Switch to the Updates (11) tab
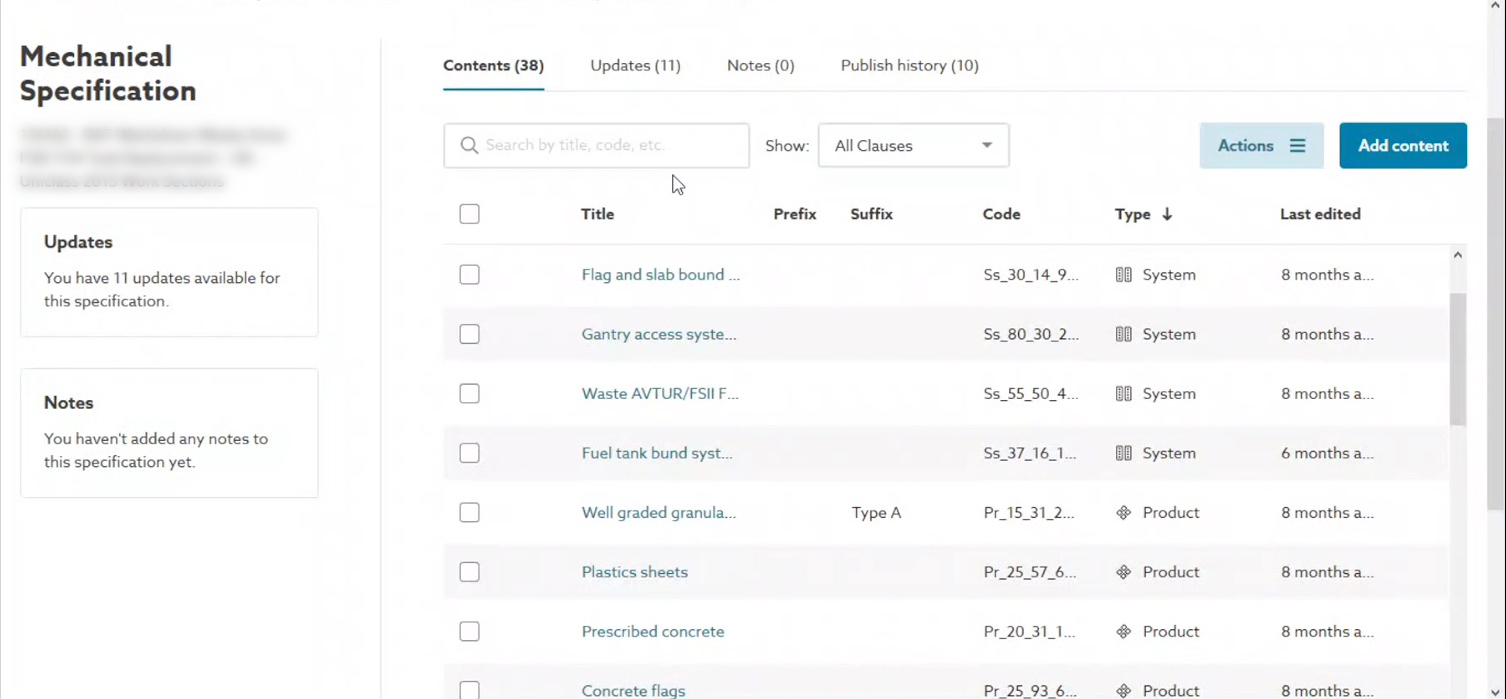 pos(635,65)
